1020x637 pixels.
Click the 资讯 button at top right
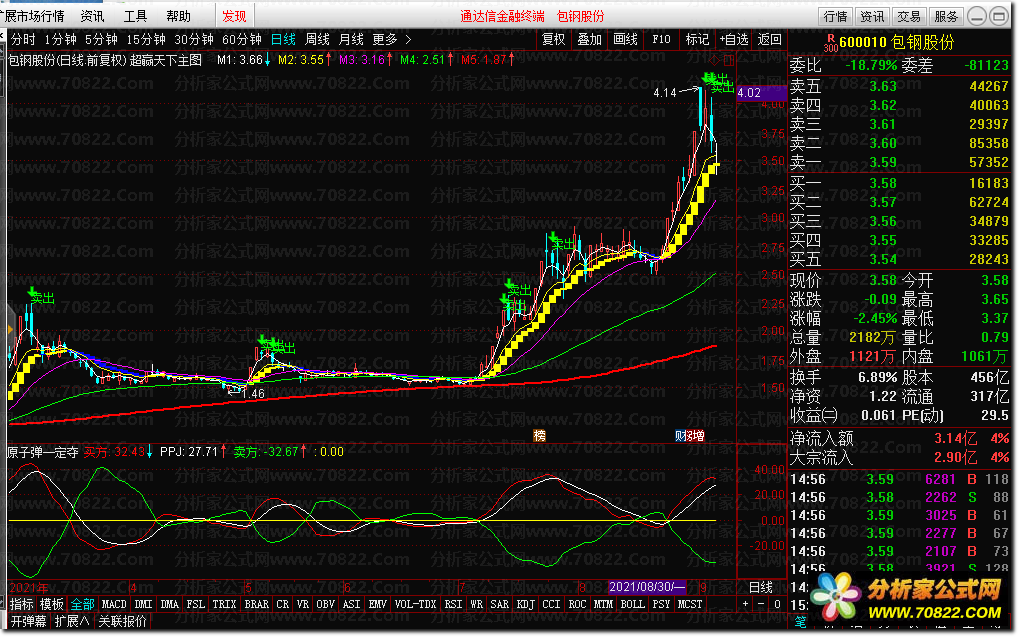pos(872,16)
